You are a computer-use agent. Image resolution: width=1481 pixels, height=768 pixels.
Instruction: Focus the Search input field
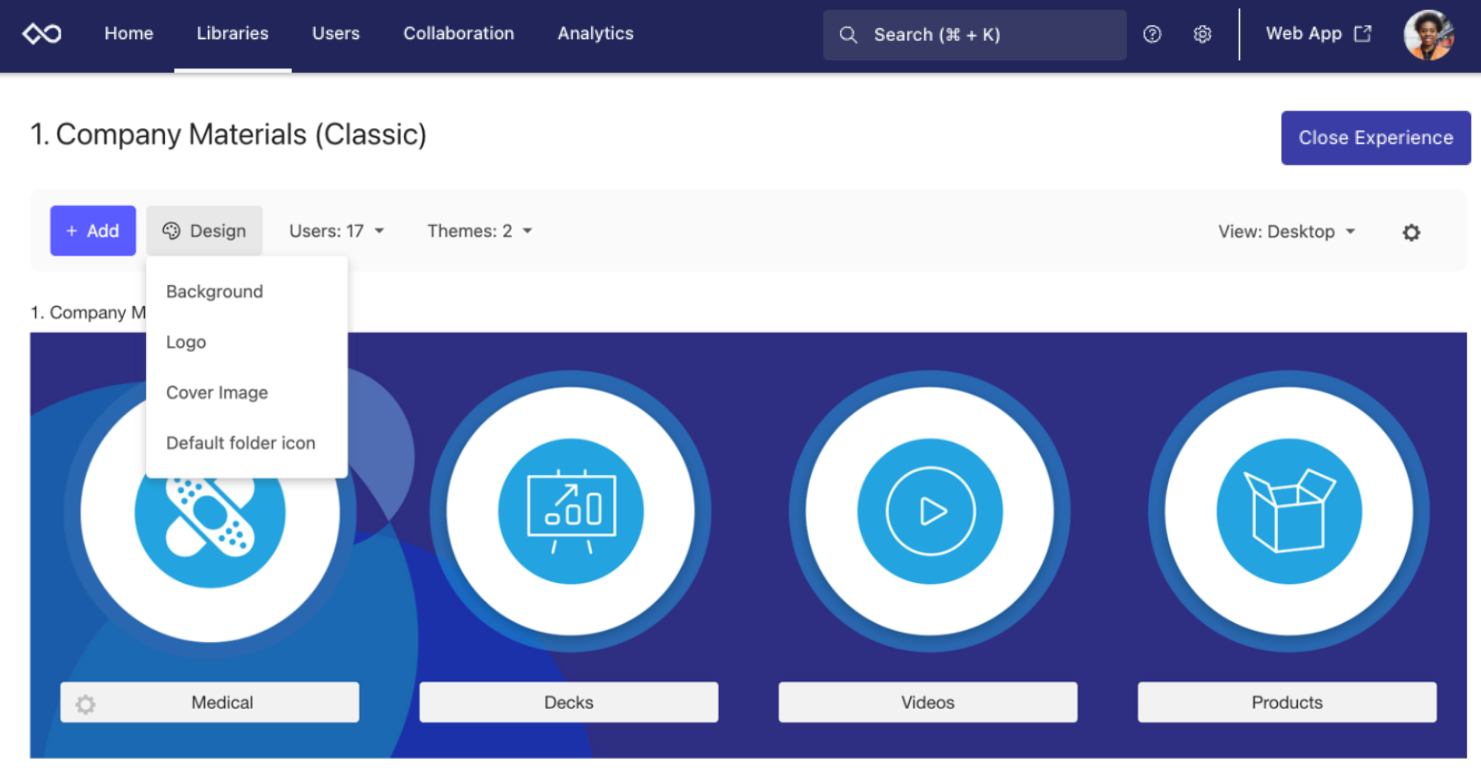(975, 35)
